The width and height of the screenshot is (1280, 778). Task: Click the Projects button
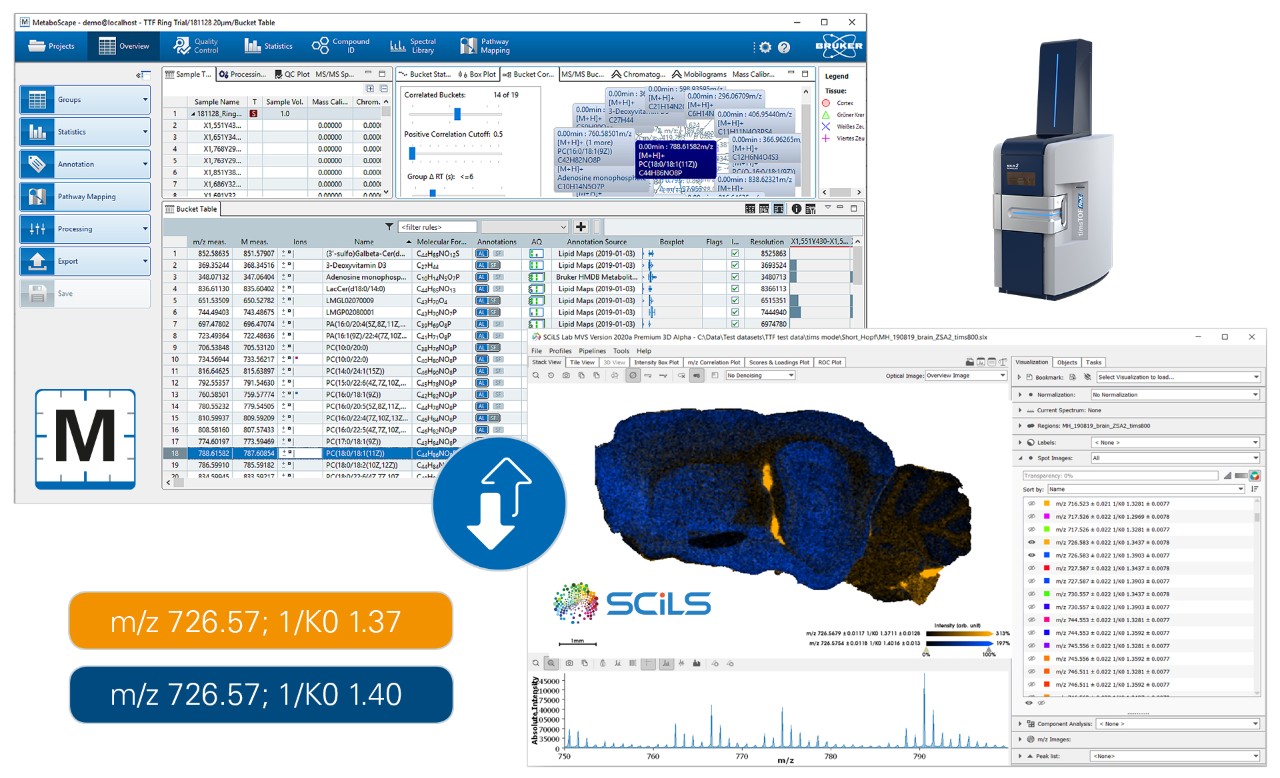coord(52,46)
